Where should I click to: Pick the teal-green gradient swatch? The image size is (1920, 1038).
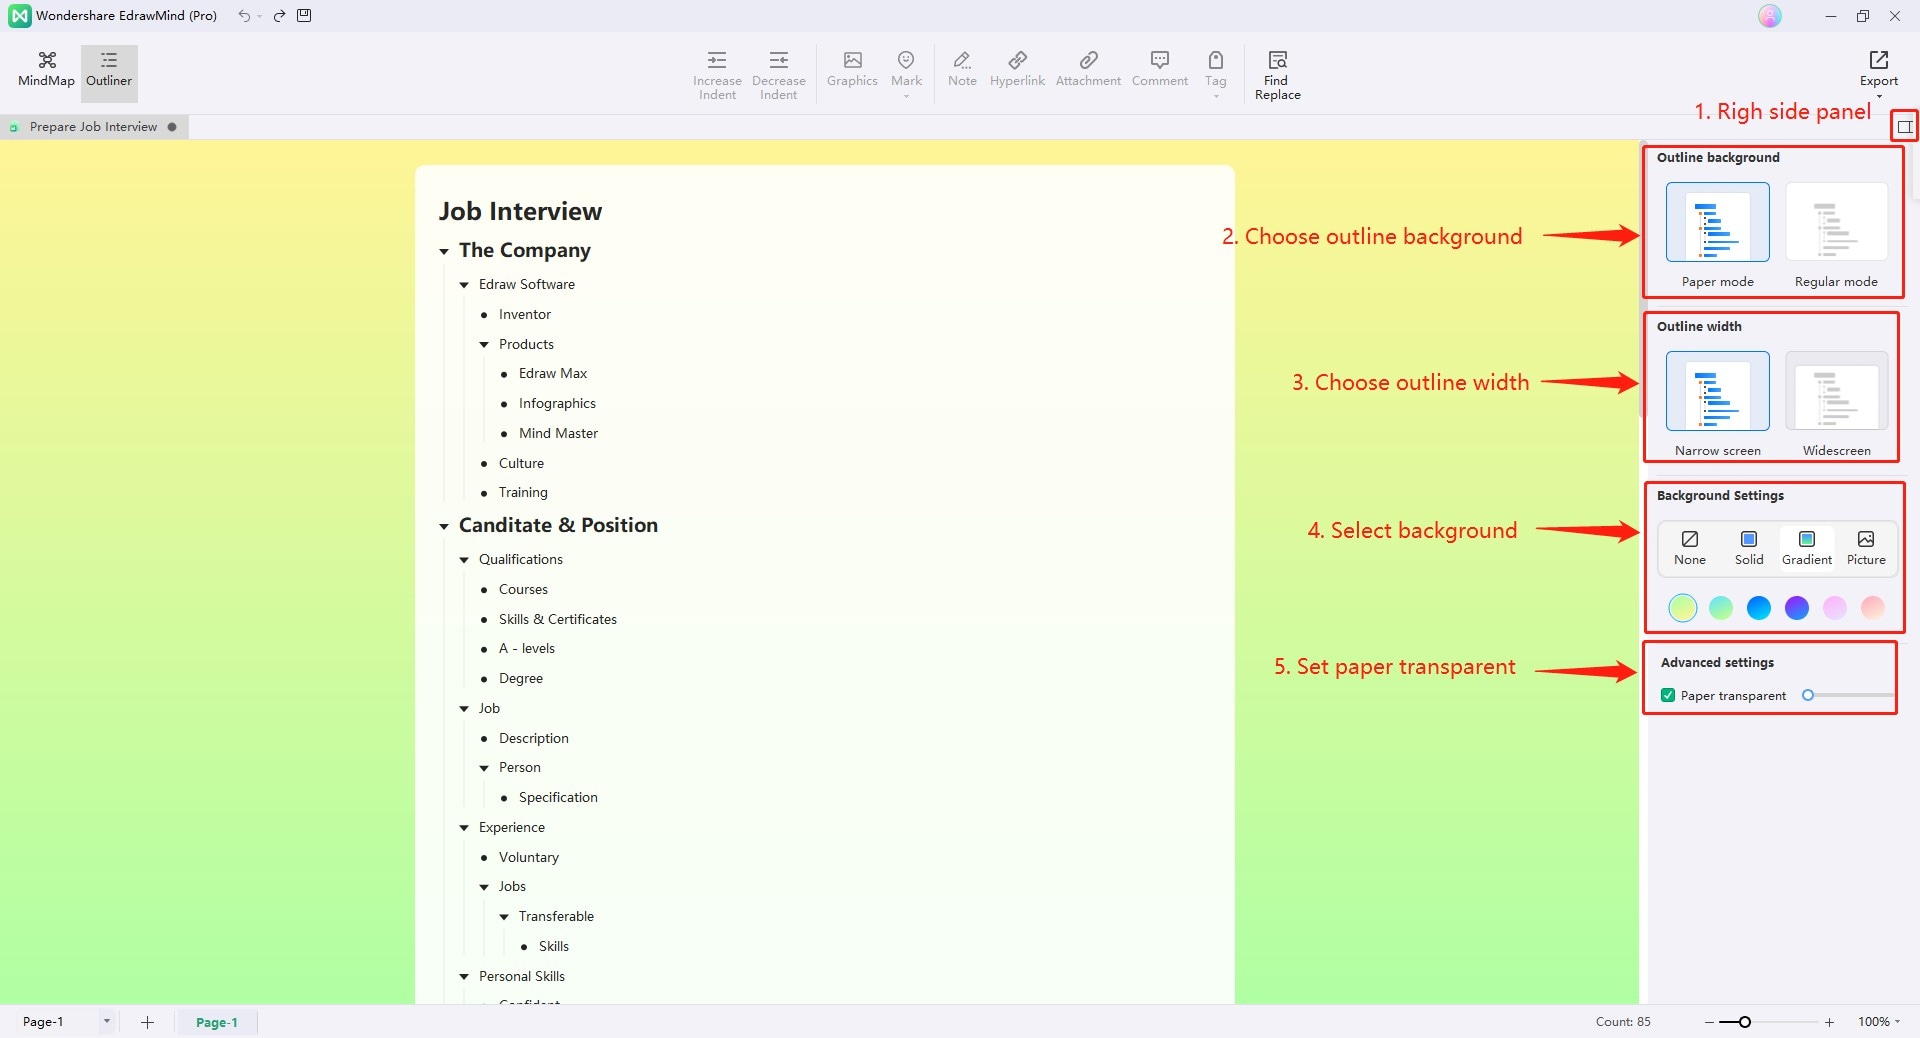(x=1721, y=607)
